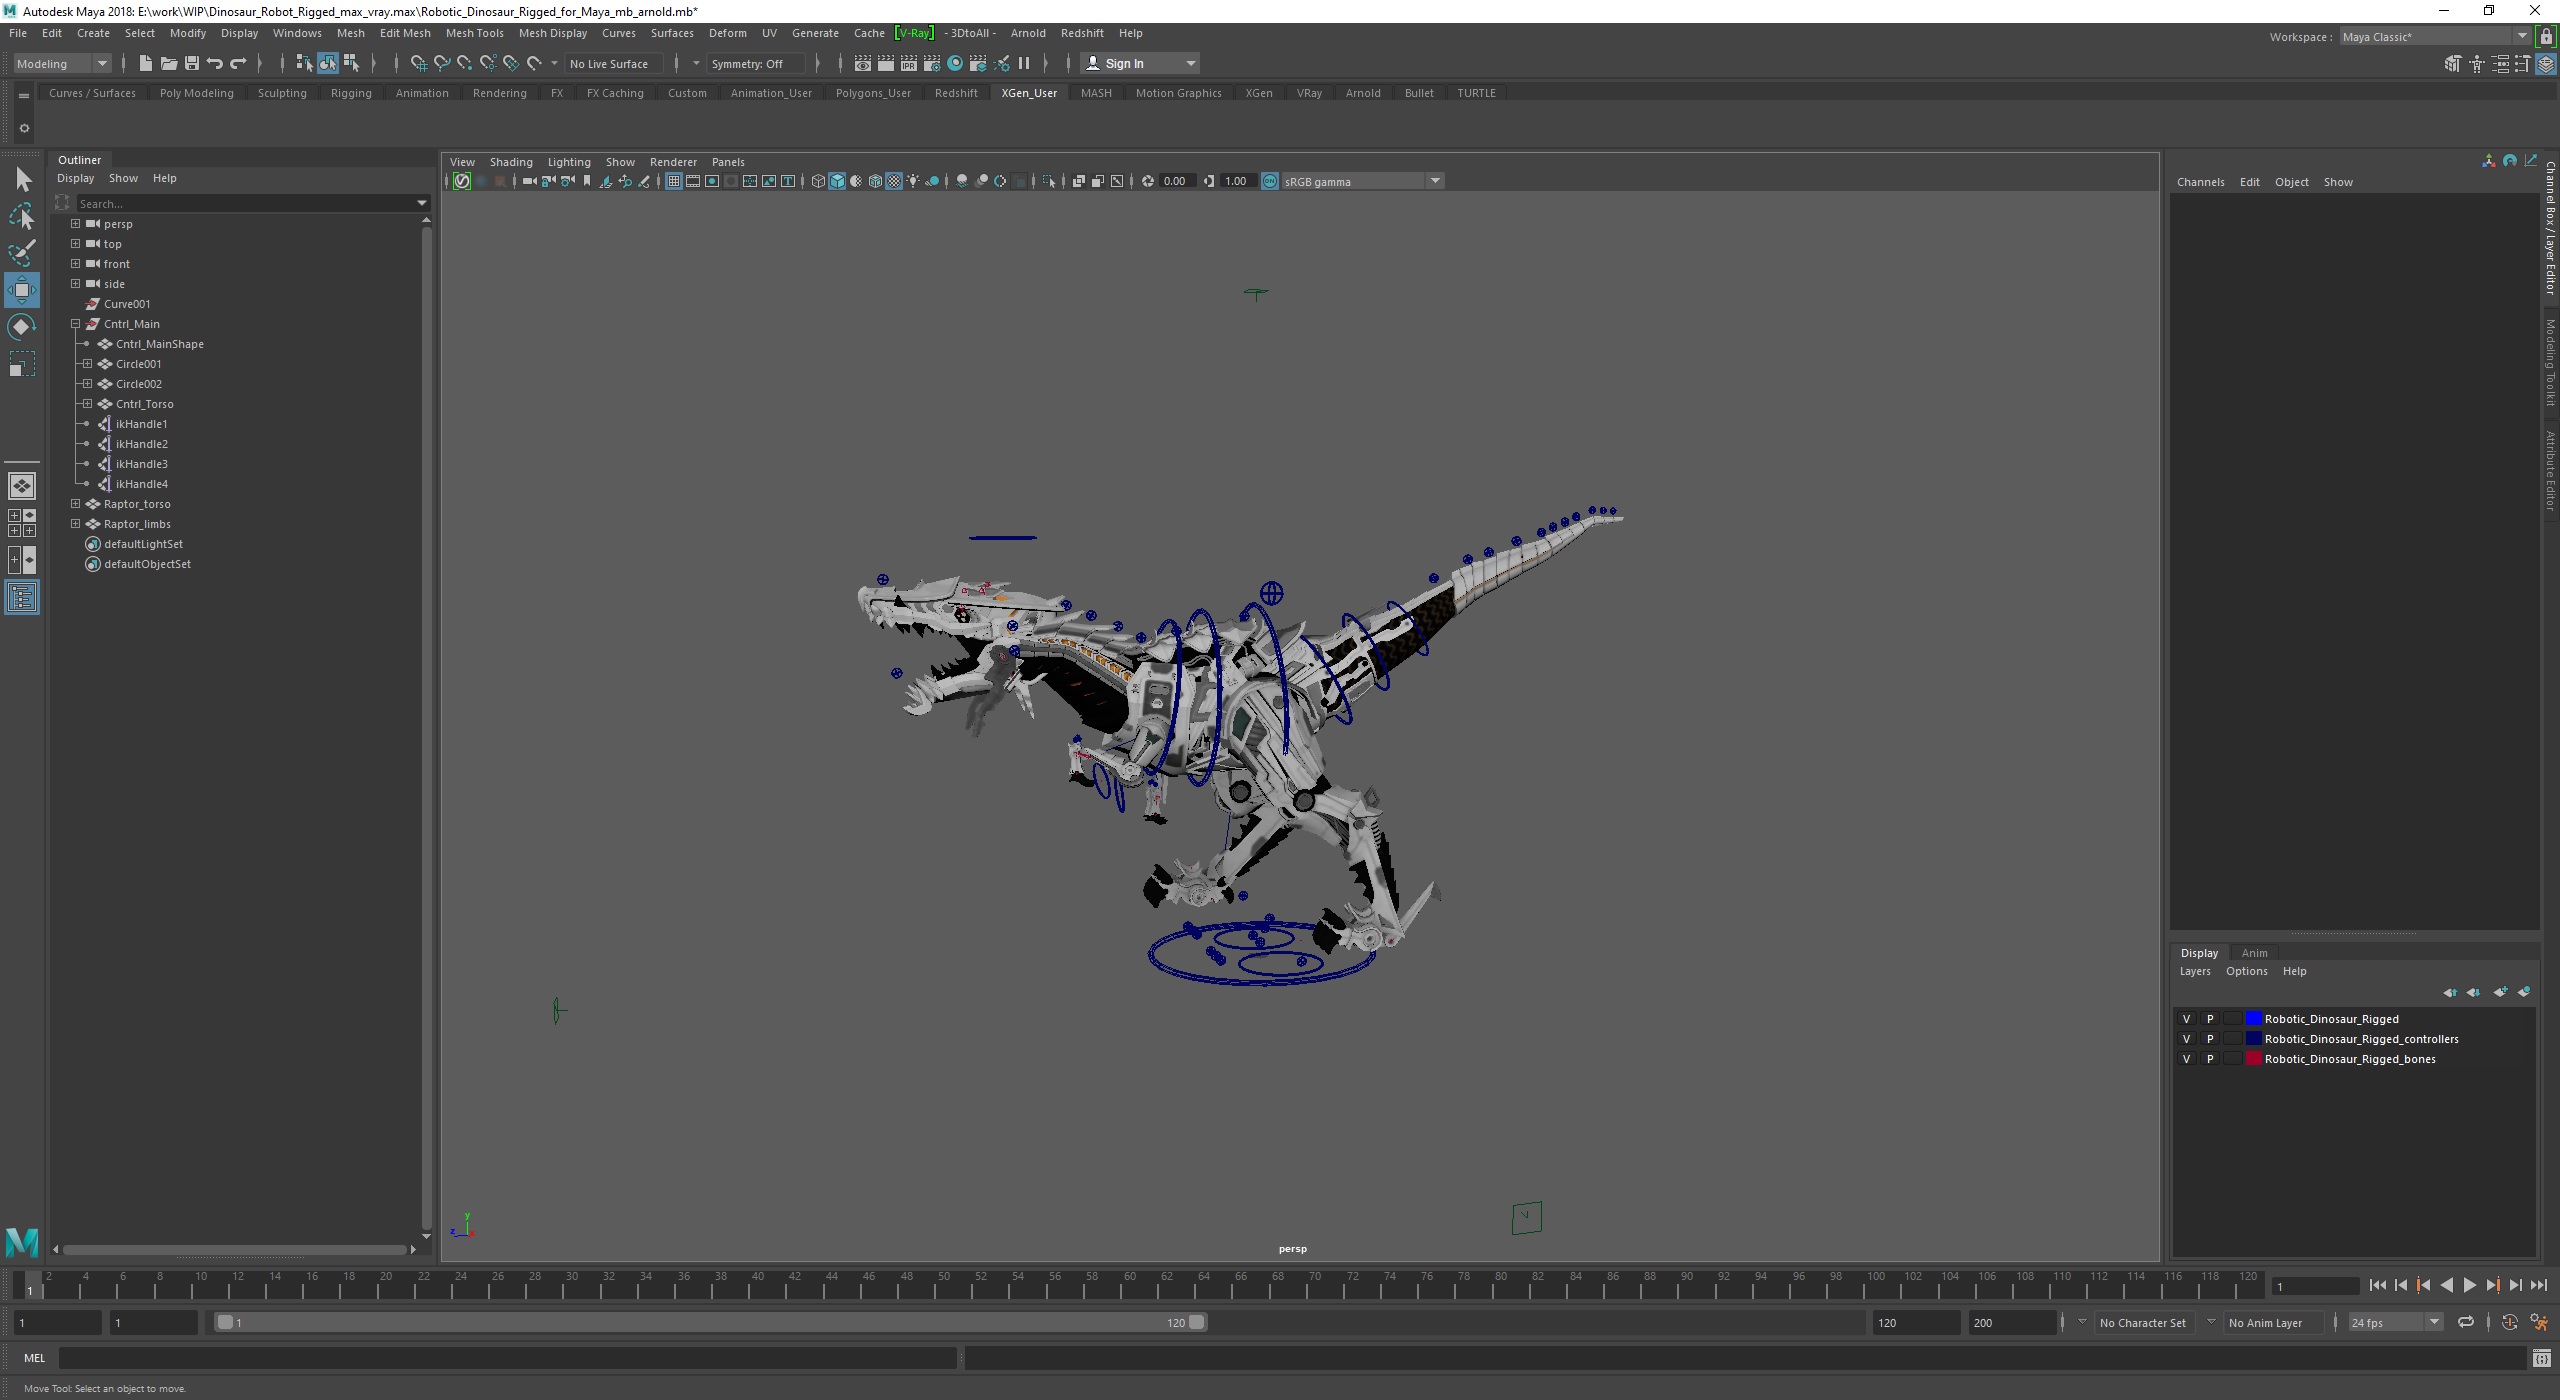Click the New scene icon

click(x=145, y=63)
